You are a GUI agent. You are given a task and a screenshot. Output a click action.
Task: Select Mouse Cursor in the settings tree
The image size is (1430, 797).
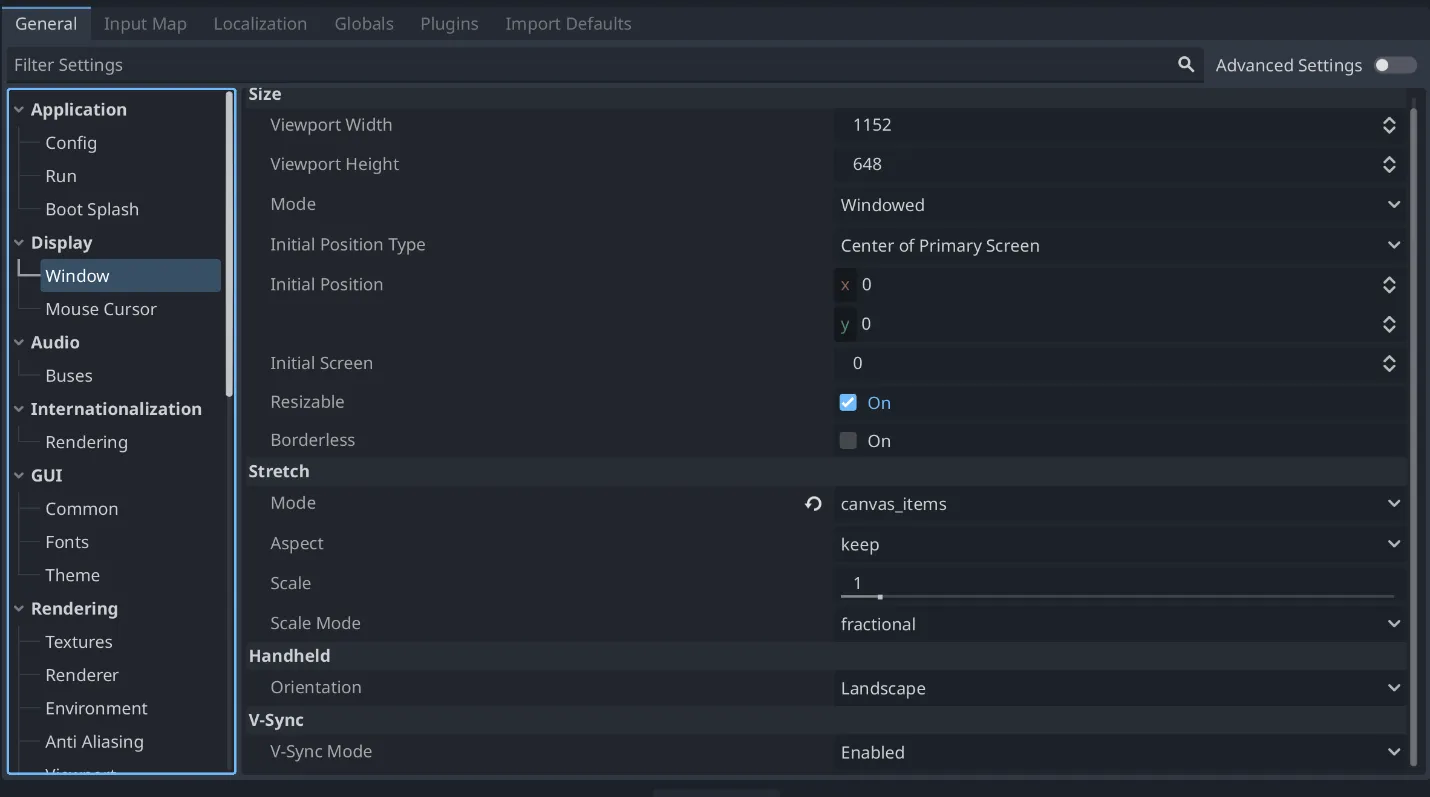coord(101,309)
